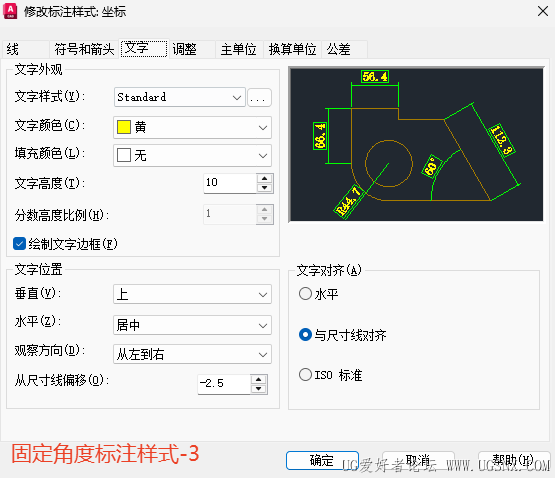Select the 水平 text alignment radio

coord(305,294)
